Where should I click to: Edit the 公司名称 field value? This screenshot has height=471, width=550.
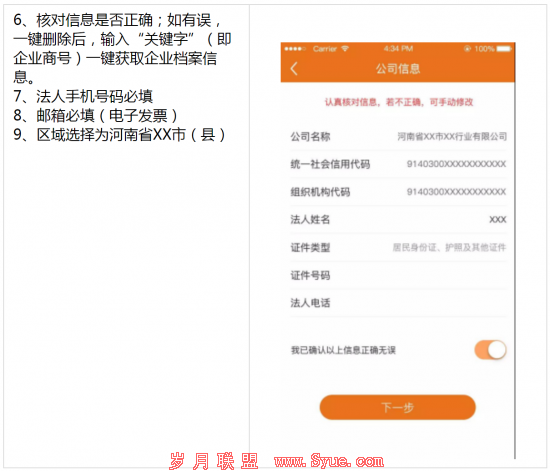452,136
